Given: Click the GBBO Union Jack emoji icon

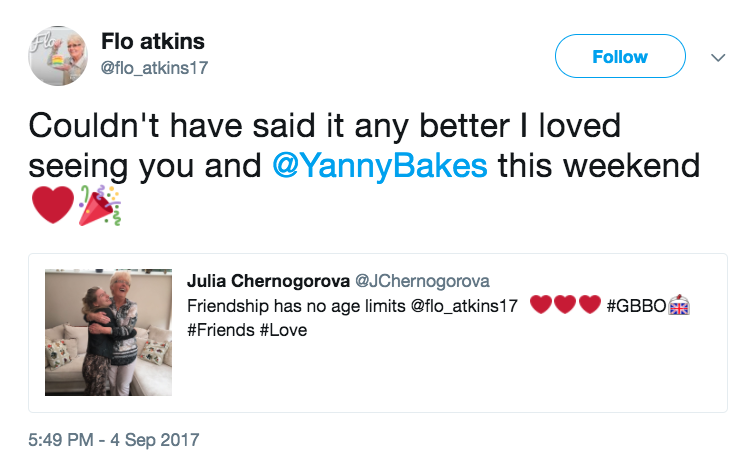Looking at the screenshot, I should (679, 305).
